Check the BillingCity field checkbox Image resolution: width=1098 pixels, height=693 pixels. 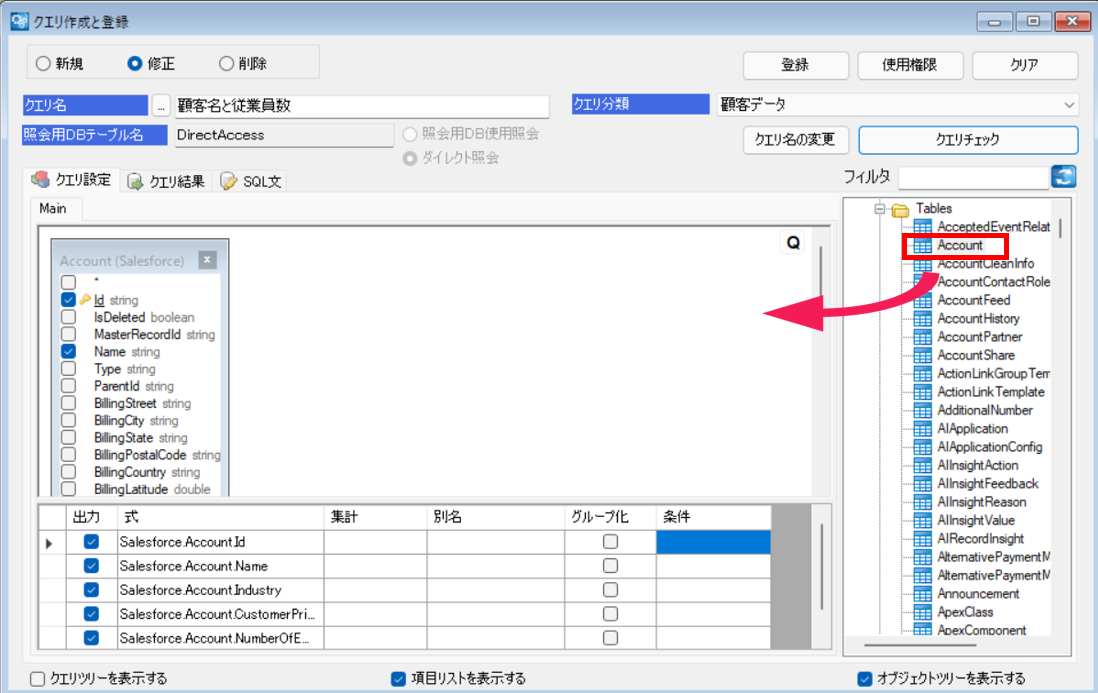coord(69,420)
